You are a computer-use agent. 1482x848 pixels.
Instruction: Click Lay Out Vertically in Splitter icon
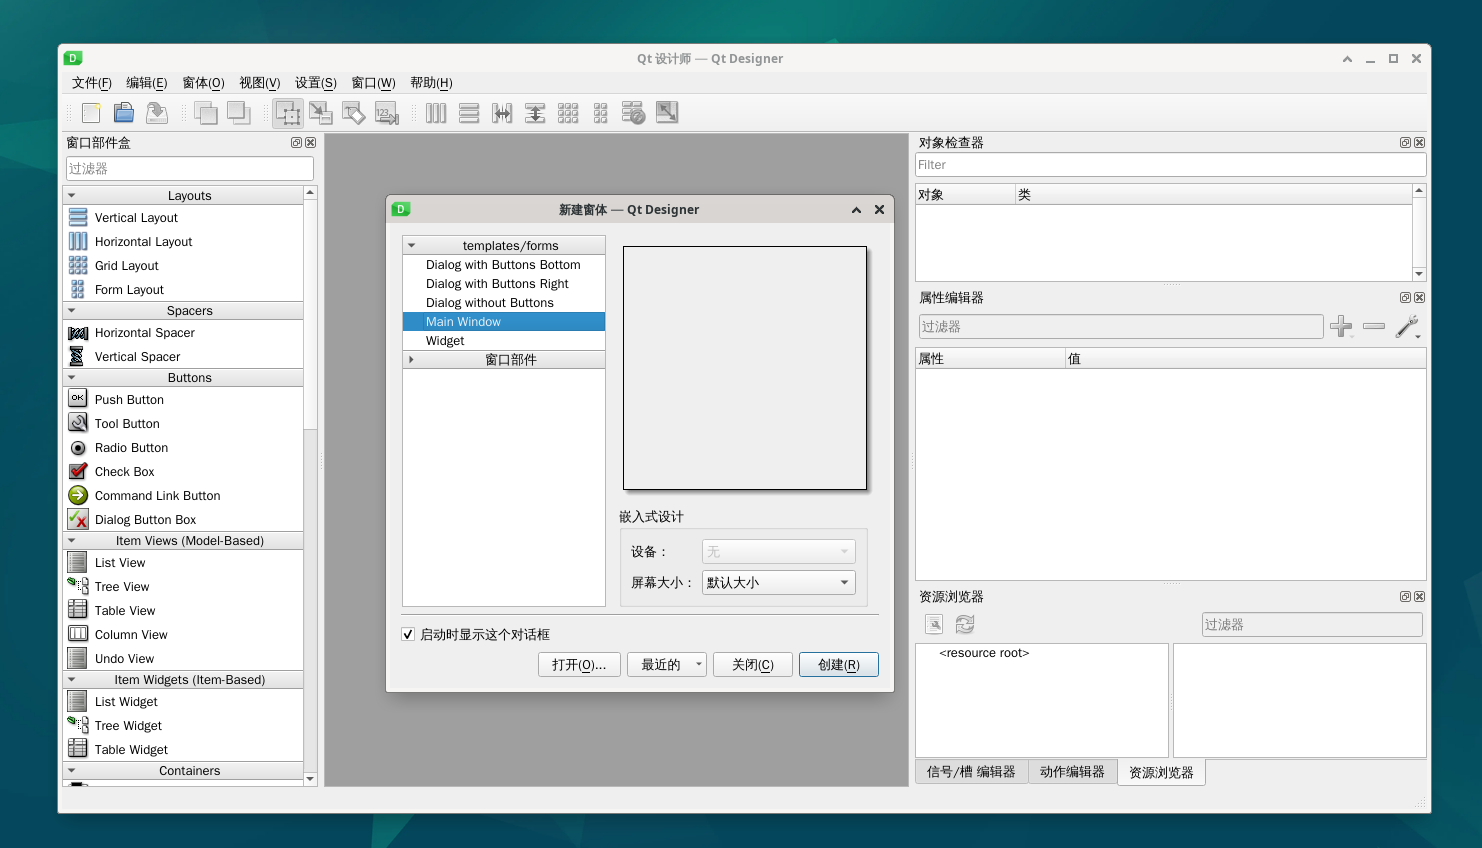535,113
